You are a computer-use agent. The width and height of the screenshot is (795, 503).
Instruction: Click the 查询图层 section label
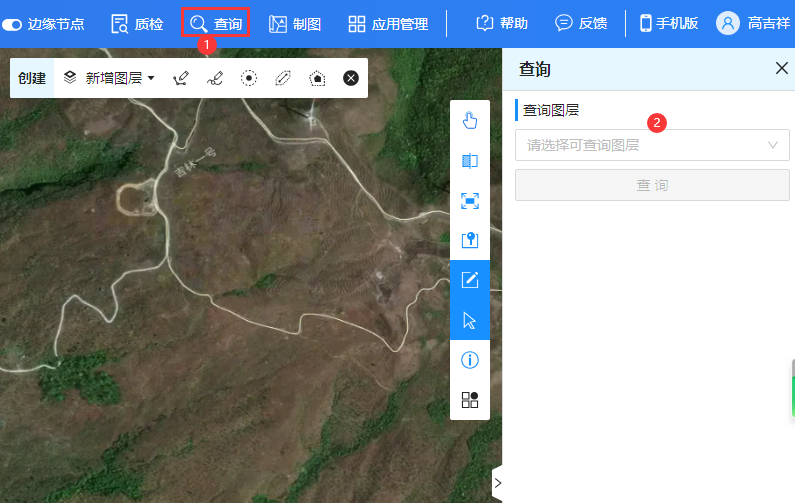tap(551, 110)
